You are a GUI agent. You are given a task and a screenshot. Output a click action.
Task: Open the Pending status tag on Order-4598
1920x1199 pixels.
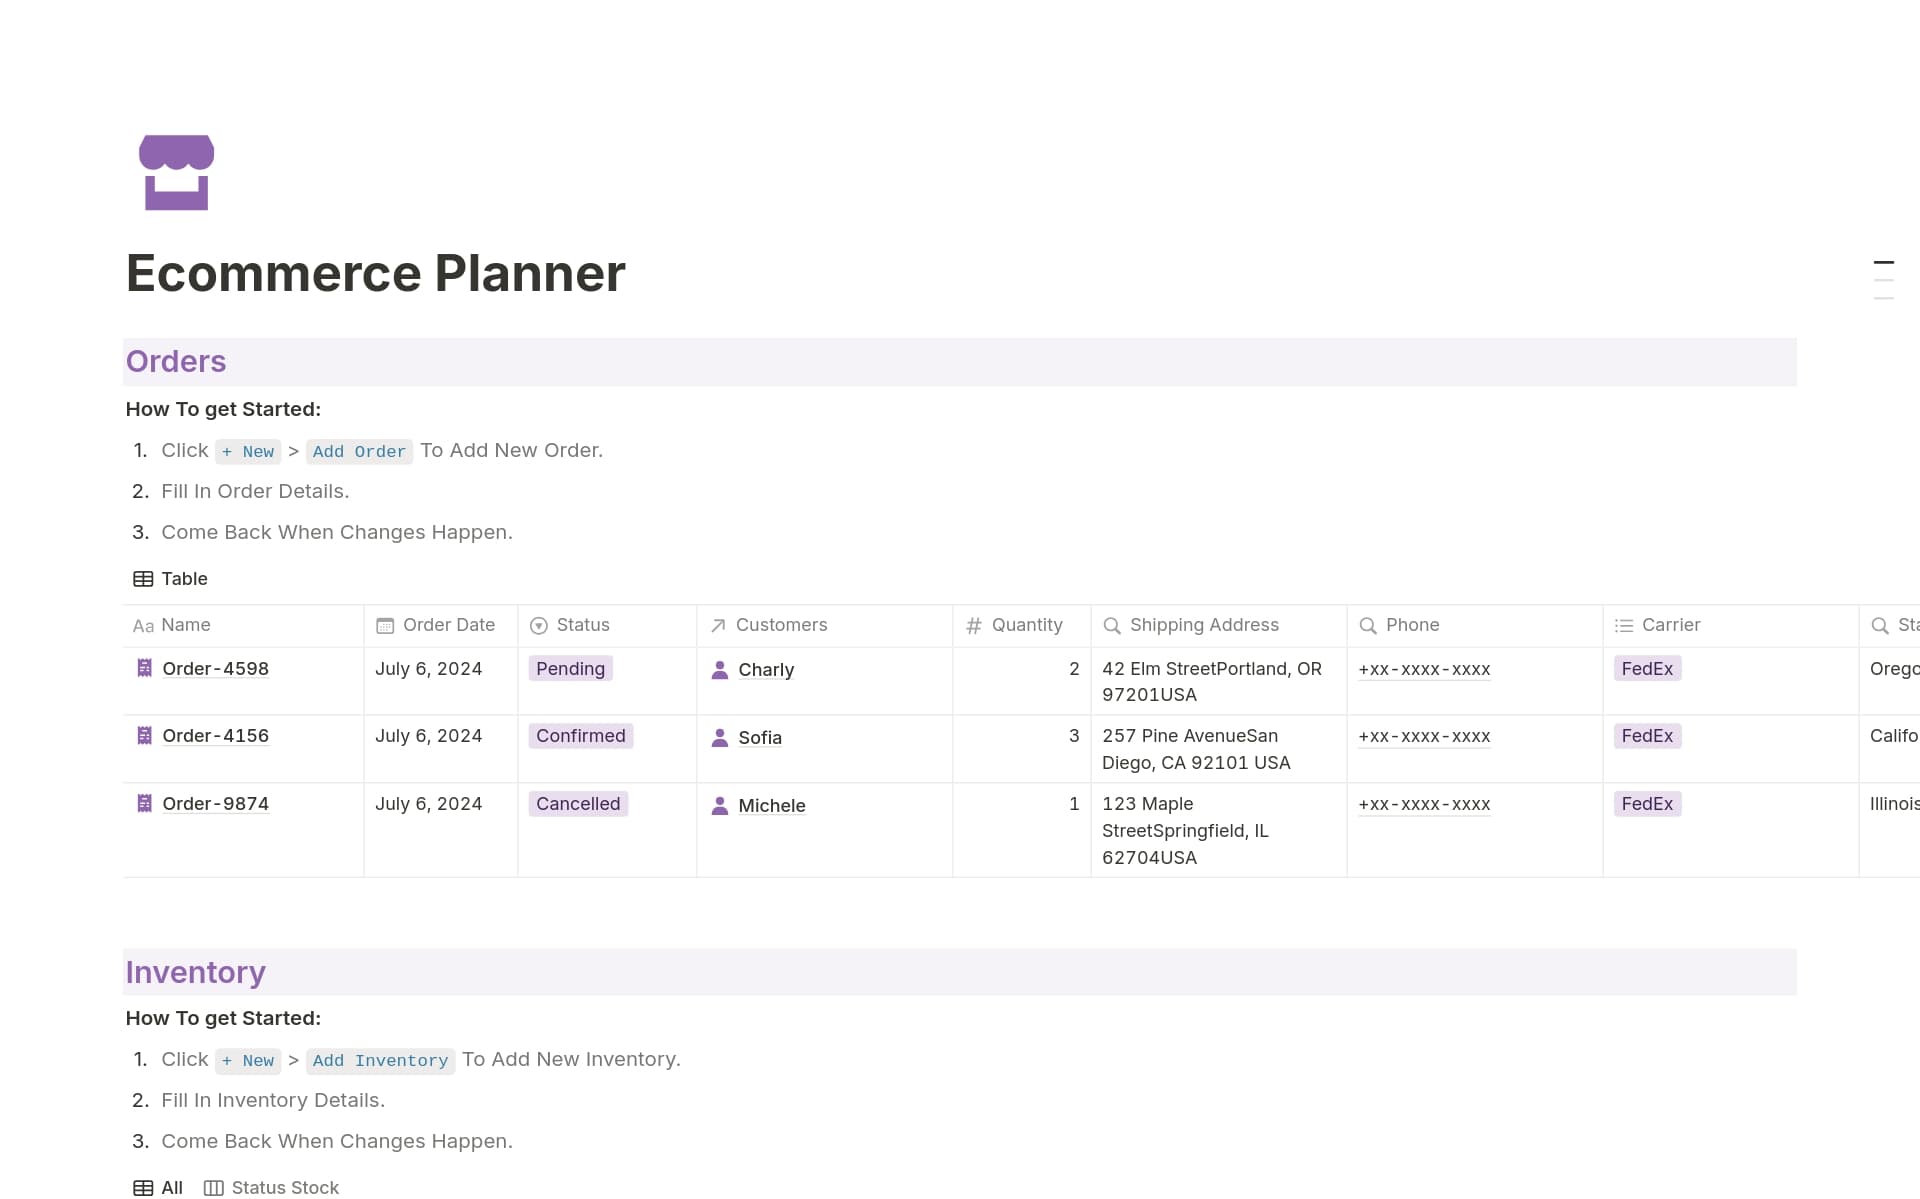pos(570,668)
